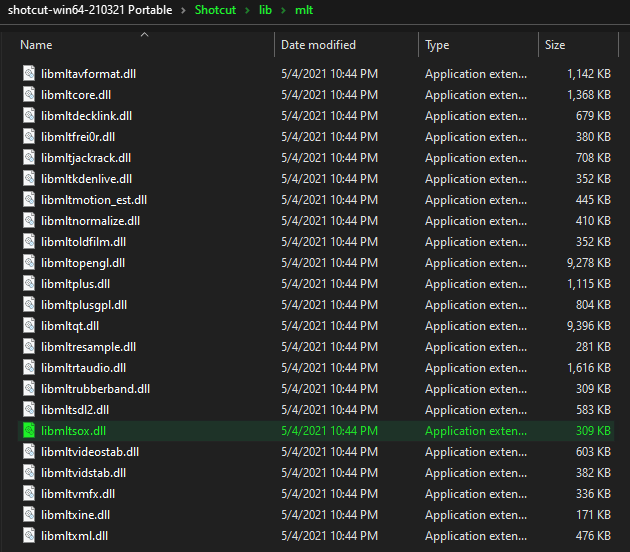The height and width of the screenshot is (552, 630).
Task: Select the file name libmltoldfilm.dll
Action: pyautogui.click(x=84, y=242)
